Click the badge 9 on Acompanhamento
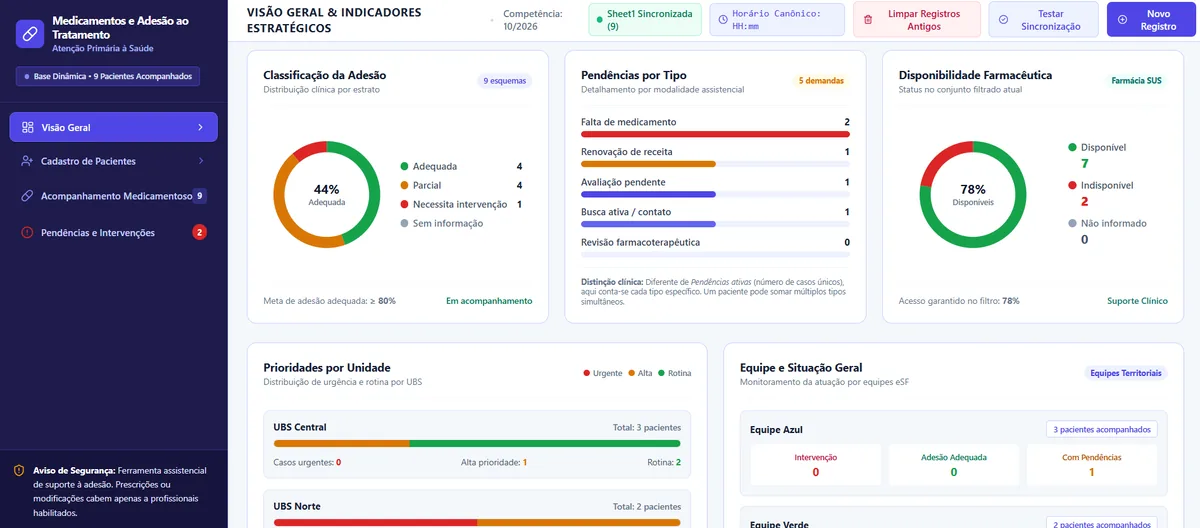1200x528 pixels. tap(200, 196)
